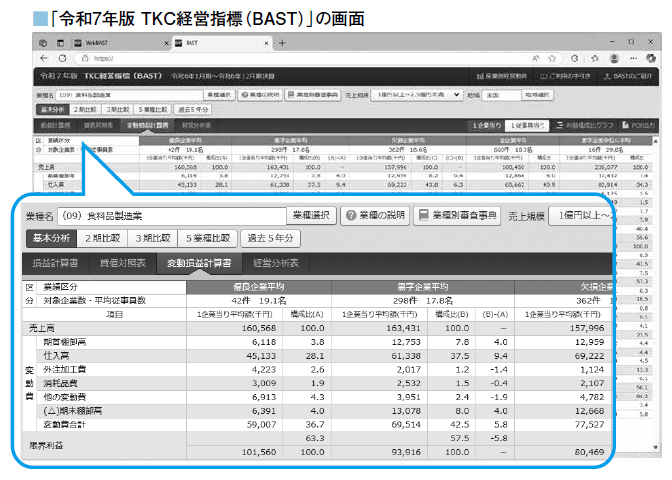Viewport: 672px width, 480px height.
Task: Click the read aloud icon in the address bar
Action: (x=535, y=58)
